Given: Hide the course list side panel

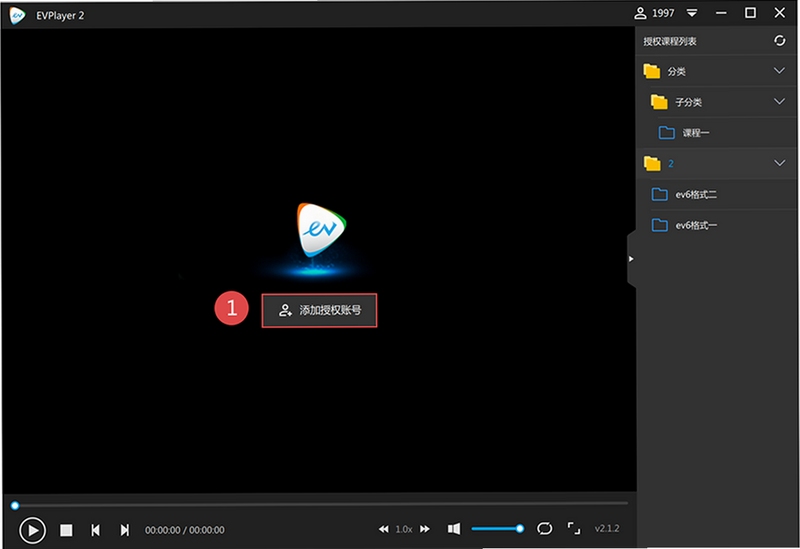Looking at the screenshot, I should coord(631,259).
